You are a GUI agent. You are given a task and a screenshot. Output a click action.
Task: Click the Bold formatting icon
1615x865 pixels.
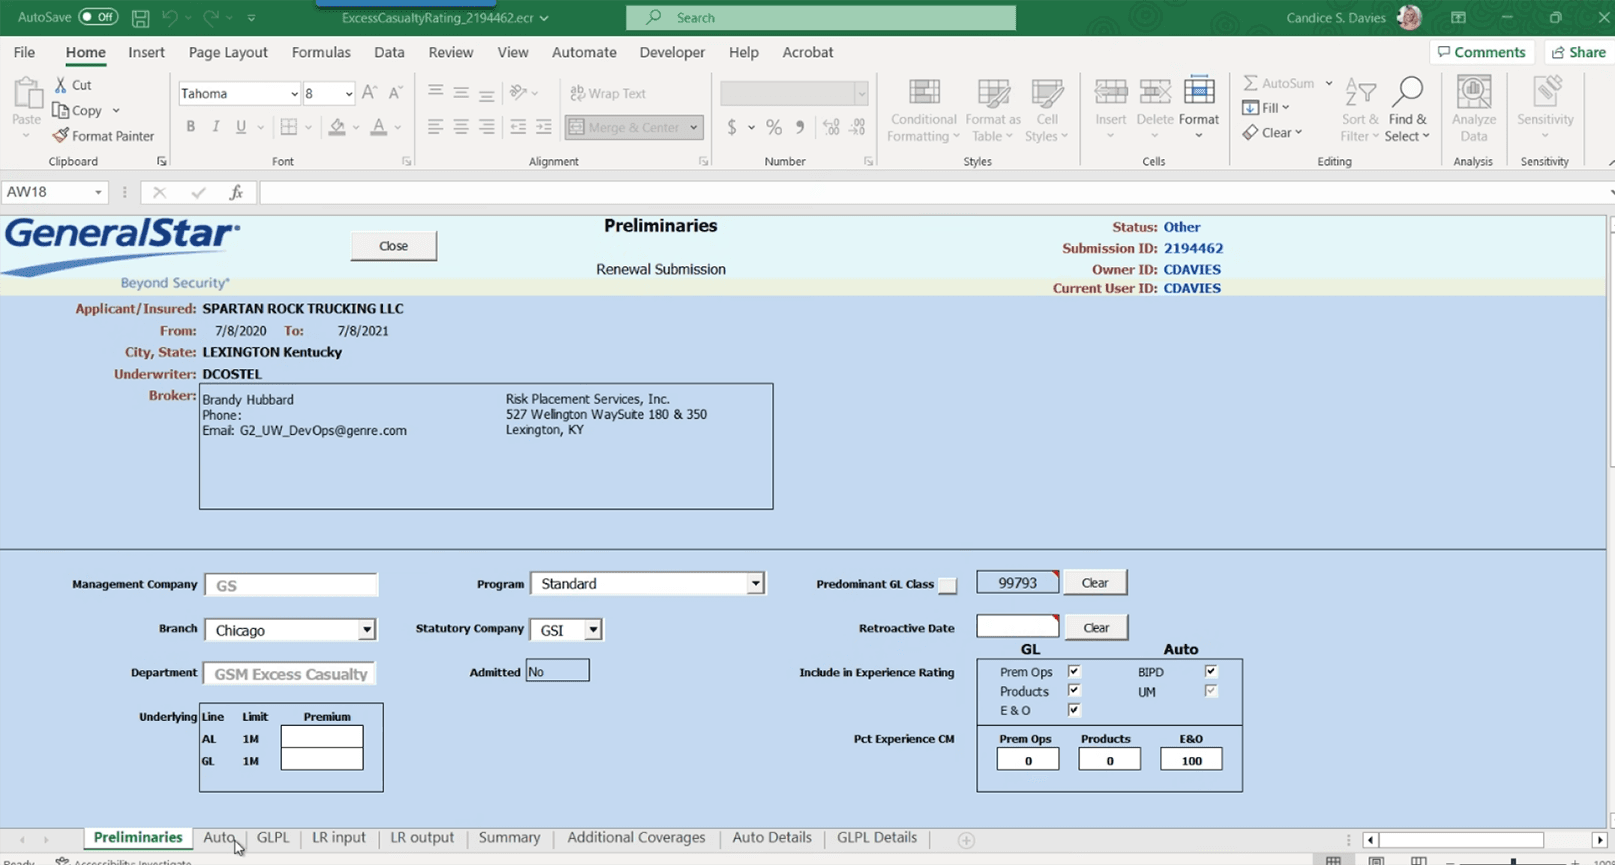click(x=190, y=127)
